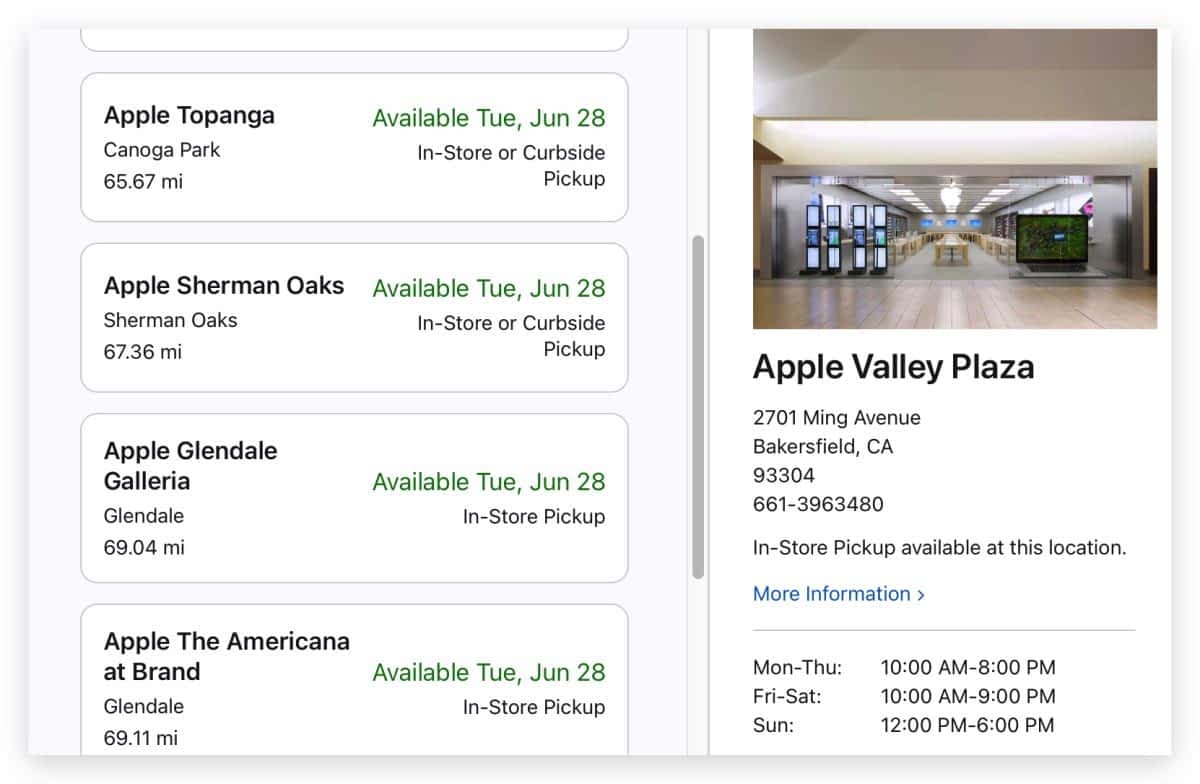Click In-Store or Curbside Pickup for Topanga

(511, 166)
